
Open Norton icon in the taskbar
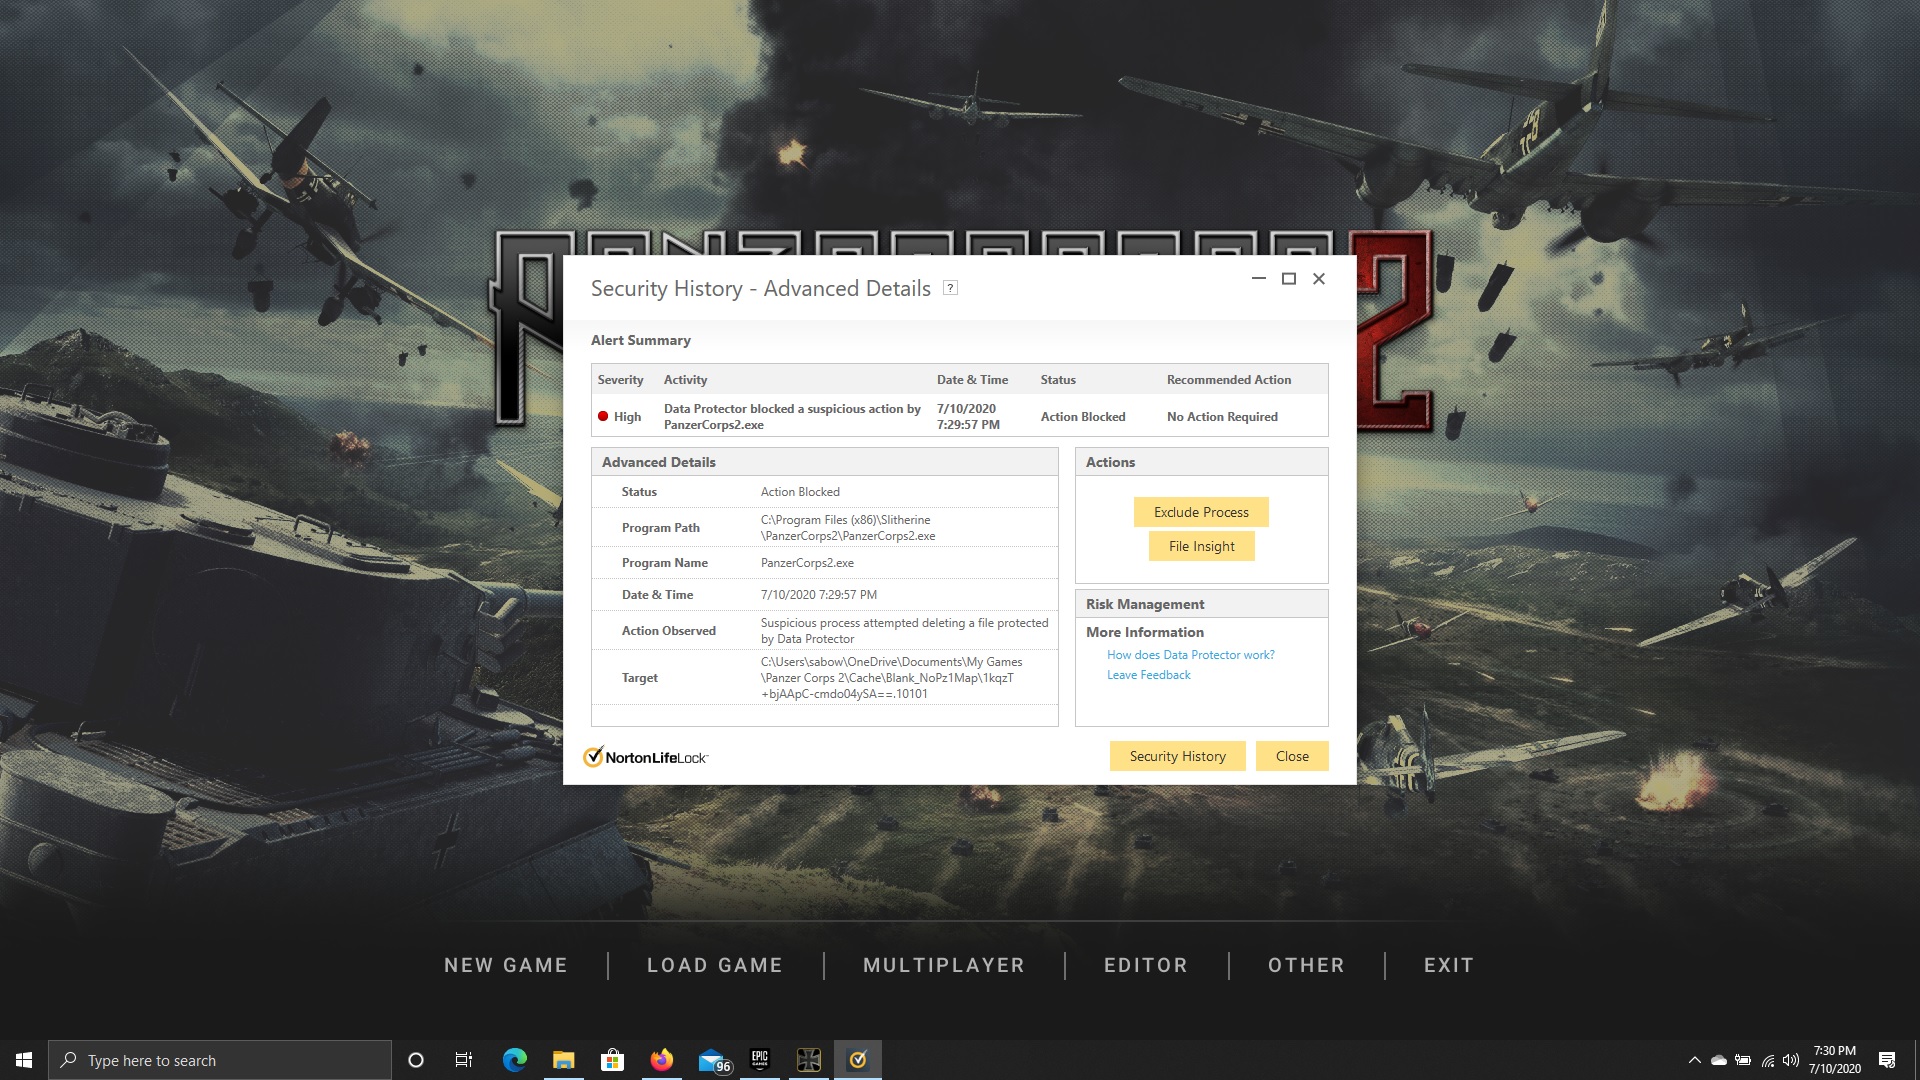[x=857, y=1060]
